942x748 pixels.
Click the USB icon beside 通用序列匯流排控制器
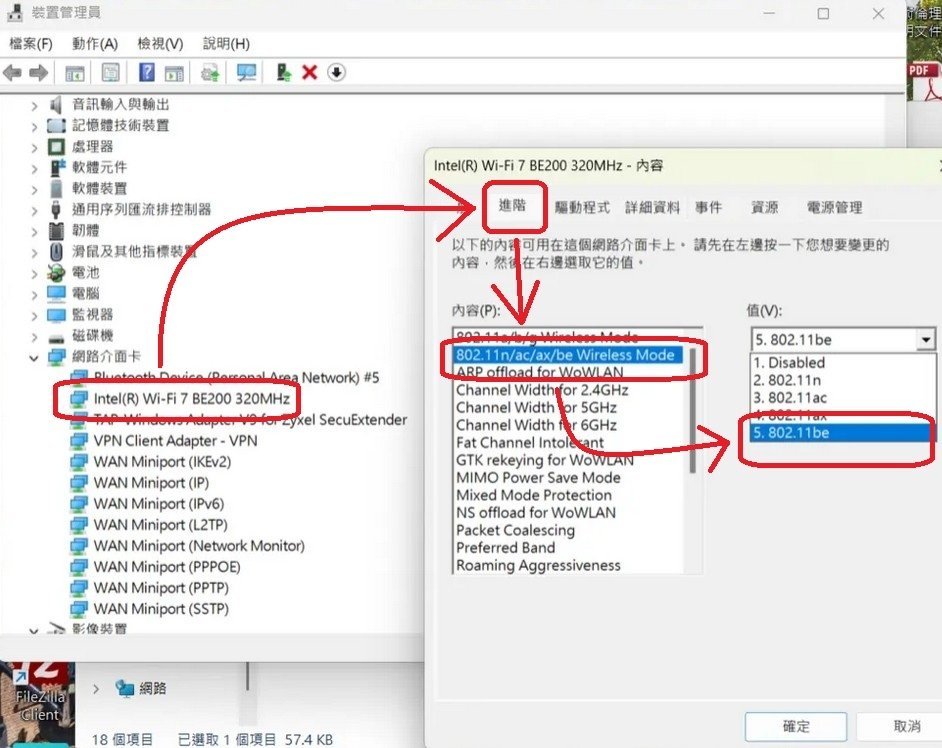(x=56, y=210)
